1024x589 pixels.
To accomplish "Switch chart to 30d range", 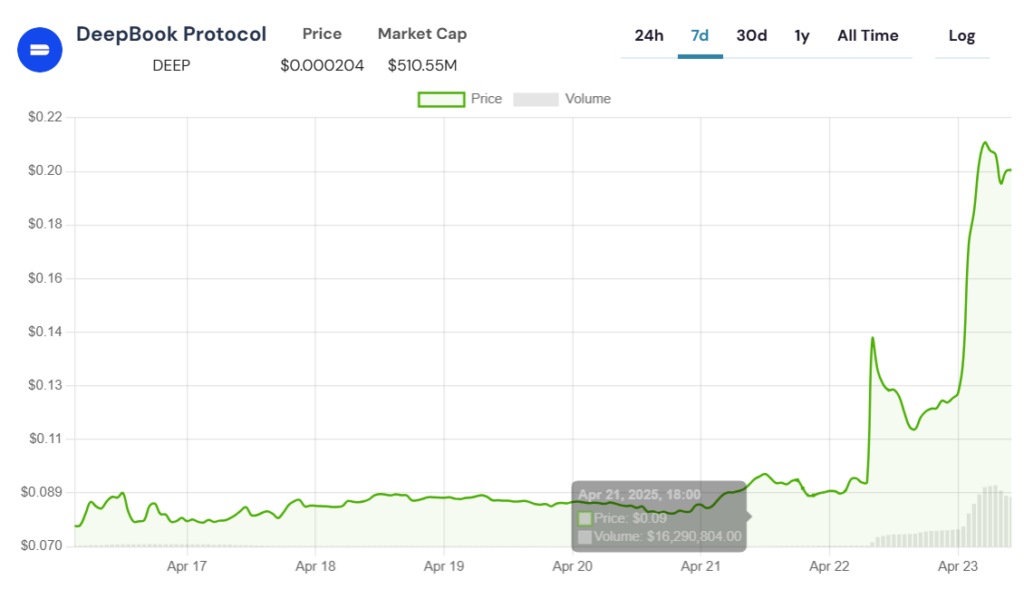I will tap(751, 36).
